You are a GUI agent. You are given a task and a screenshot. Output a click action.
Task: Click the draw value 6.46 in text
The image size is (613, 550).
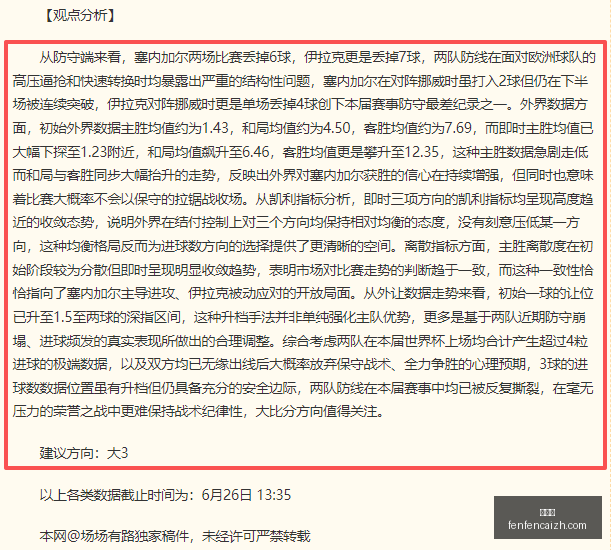point(256,152)
